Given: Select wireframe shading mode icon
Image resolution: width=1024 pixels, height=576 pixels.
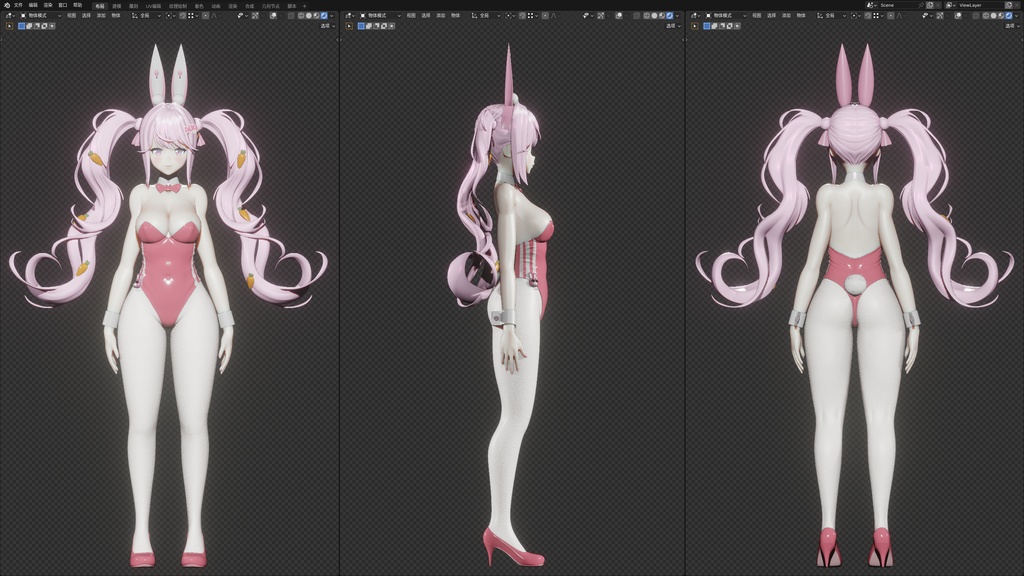Looking at the screenshot, I should 300,16.
